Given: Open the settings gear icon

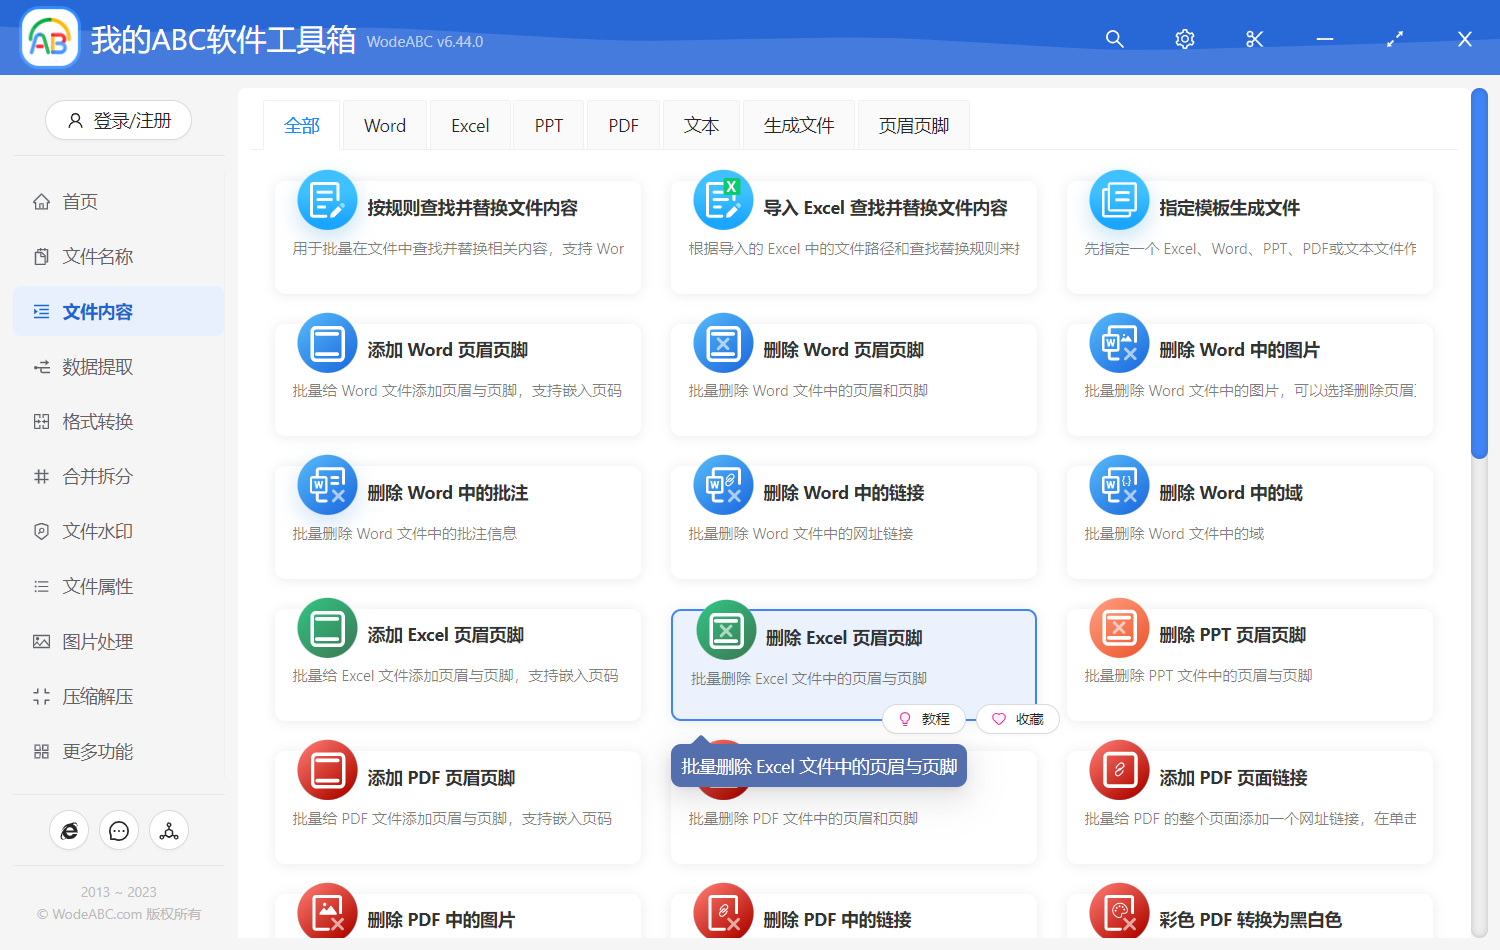Looking at the screenshot, I should point(1184,39).
